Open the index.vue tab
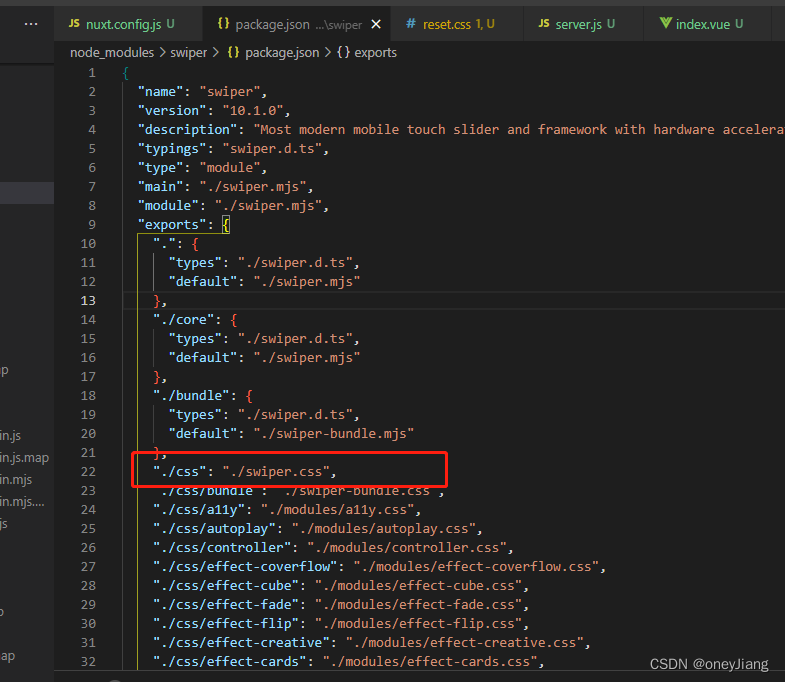Image resolution: width=785 pixels, height=682 pixels. click(706, 24)
